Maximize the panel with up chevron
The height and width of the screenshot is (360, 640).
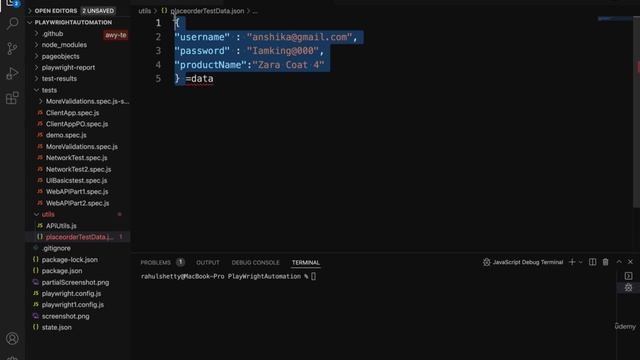tap(619, 262)
